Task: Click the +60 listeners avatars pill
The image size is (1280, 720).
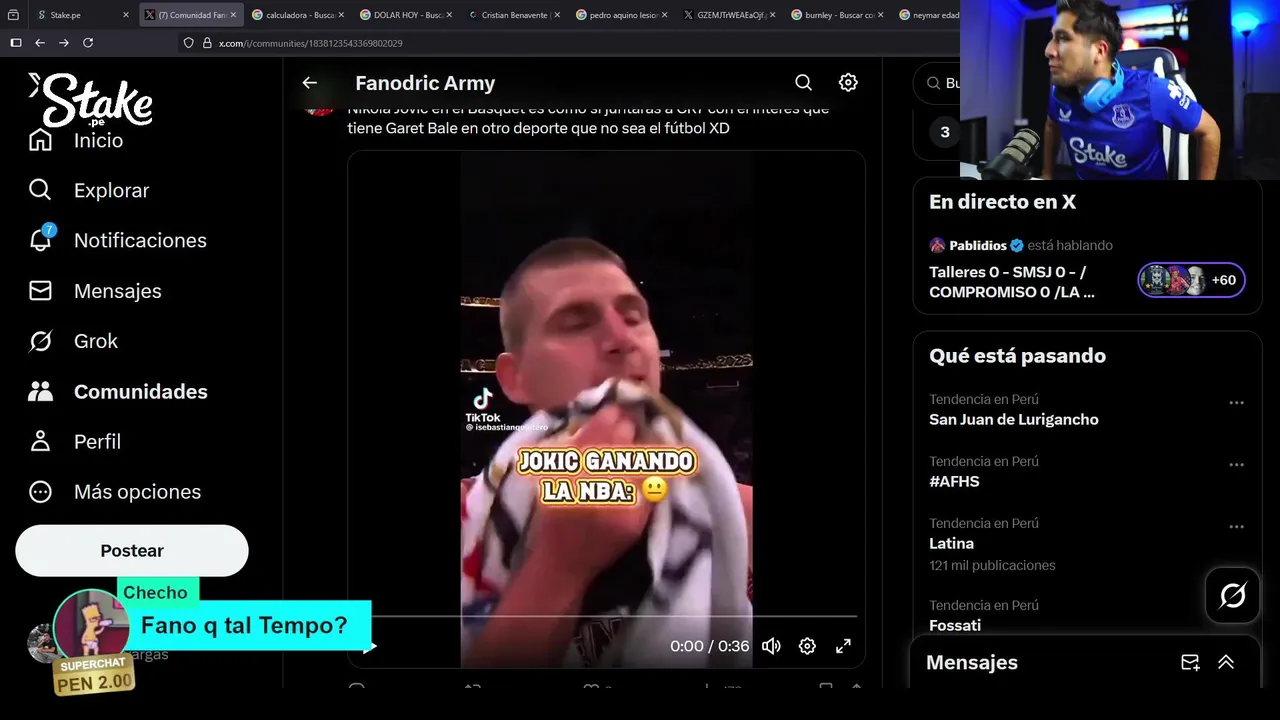Action: pyautogui.click(x=1191, y=280)
